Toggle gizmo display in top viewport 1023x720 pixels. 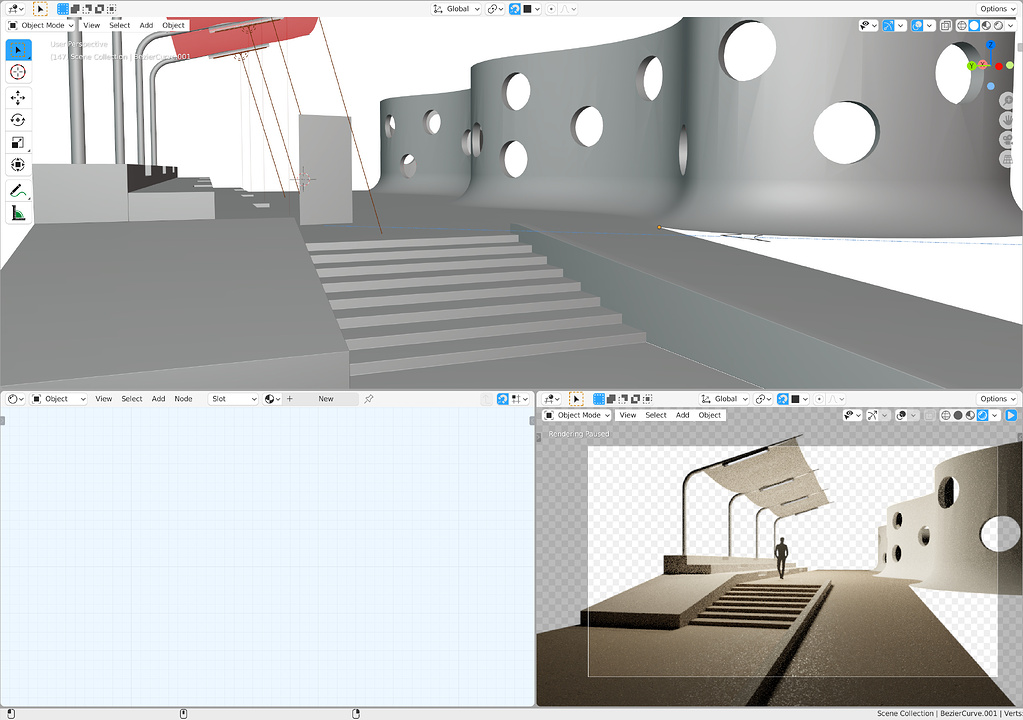pyautogui.click(x=889, y=25)
